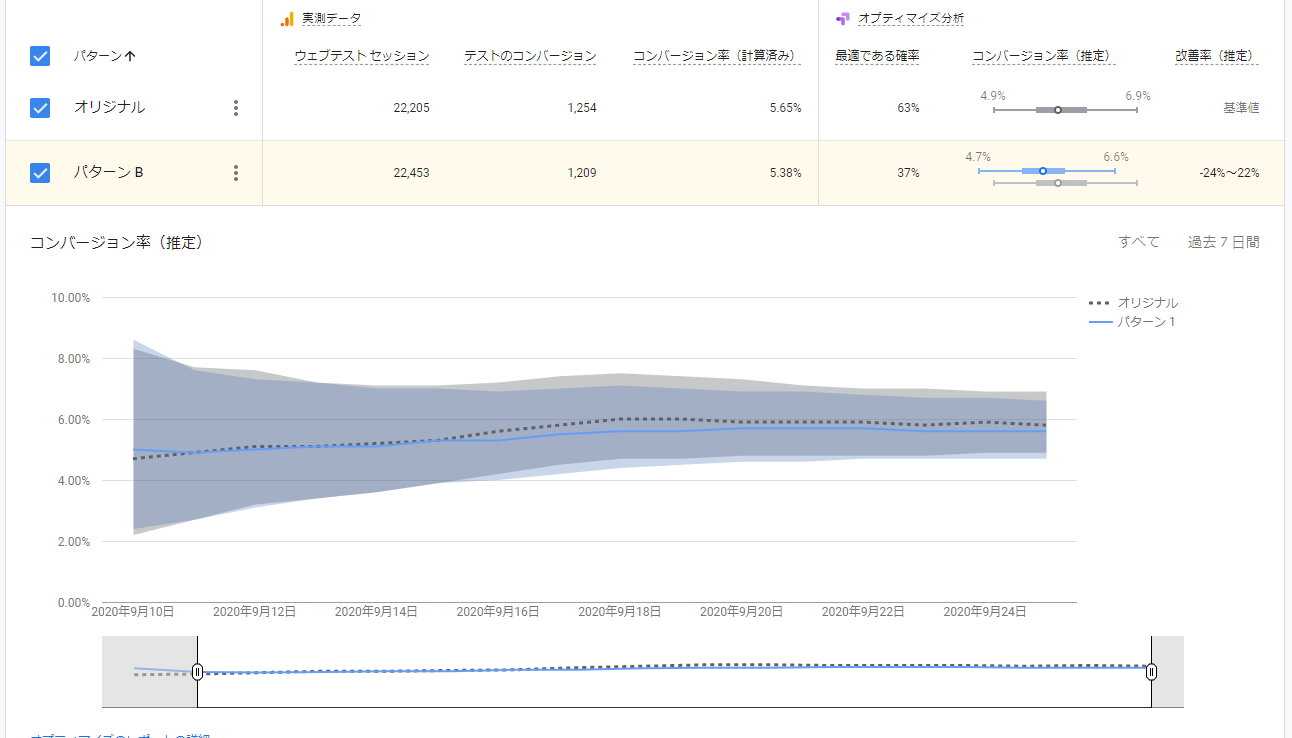1292x738 pixels.
Task: Click the オプティマイズ分析 section label
Action: tap(911, 19)
